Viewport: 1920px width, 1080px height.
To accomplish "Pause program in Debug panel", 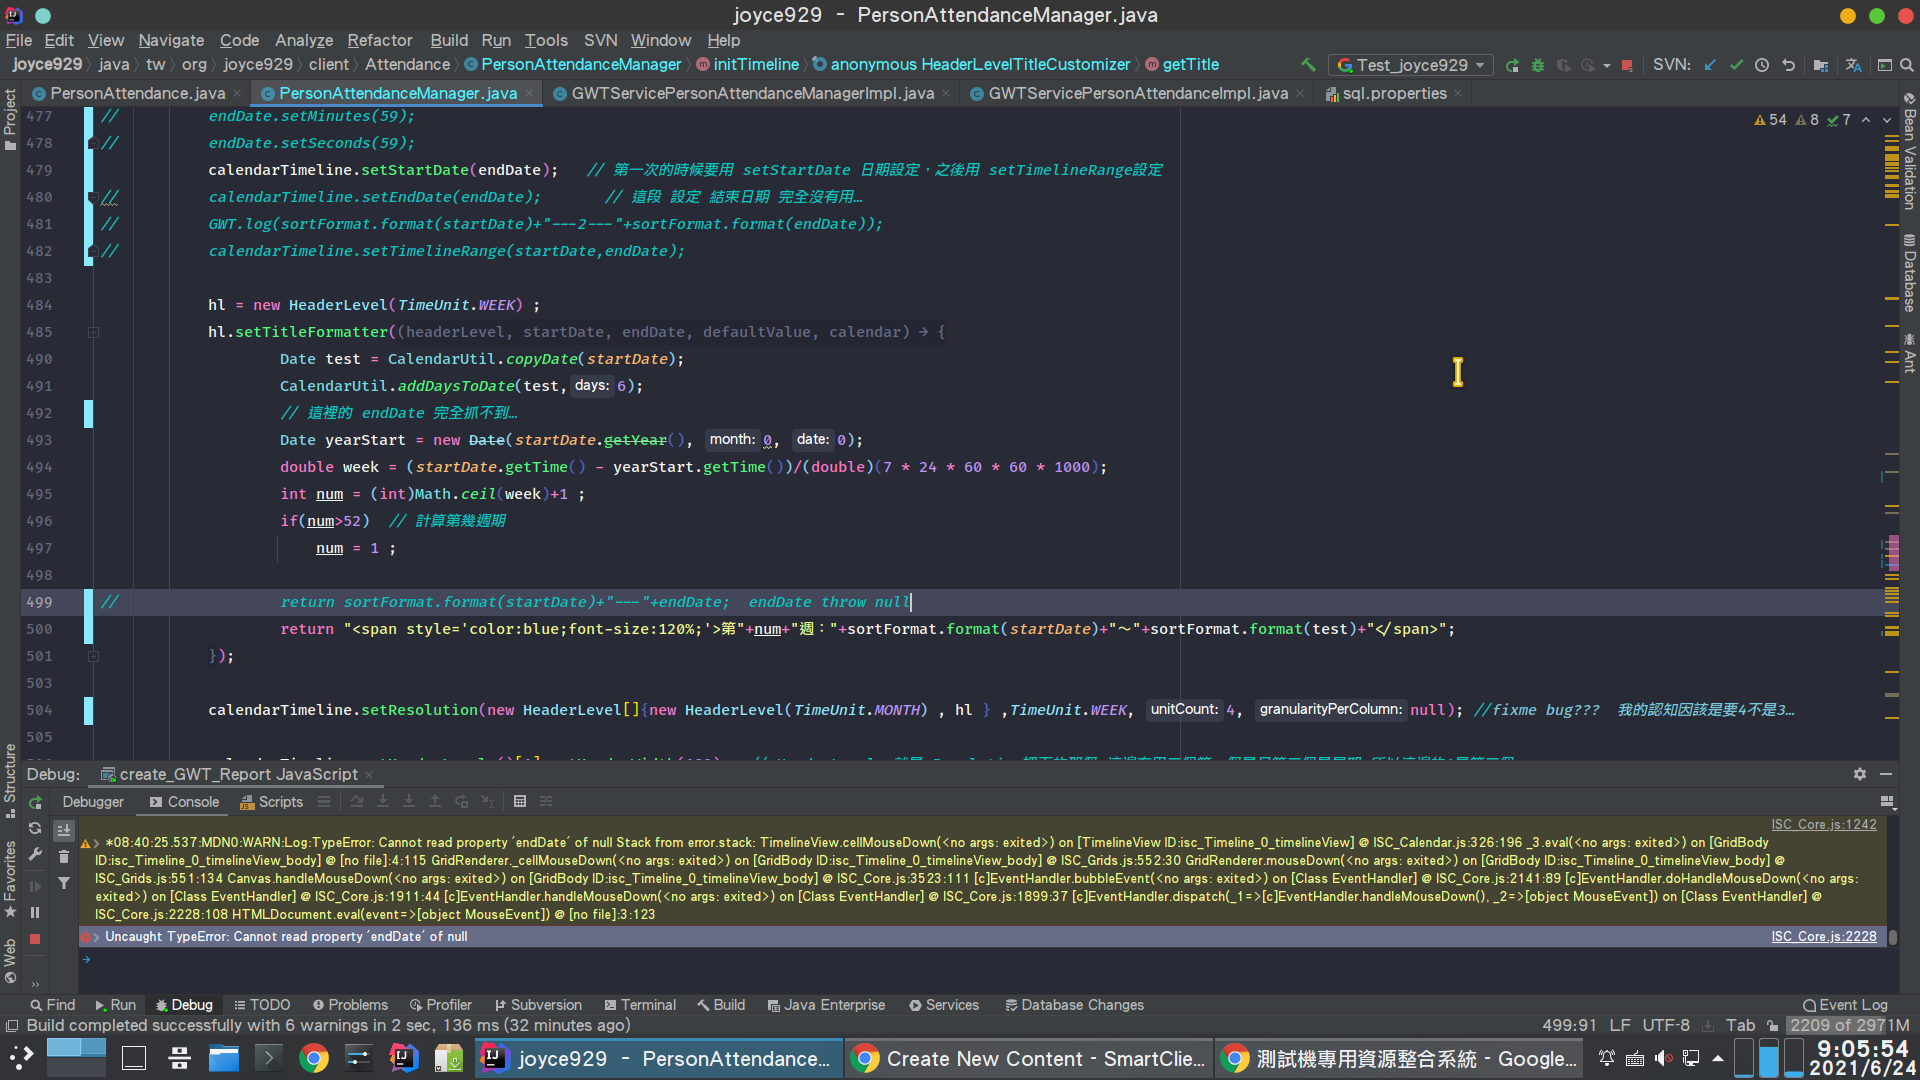I will coord(35,912).
